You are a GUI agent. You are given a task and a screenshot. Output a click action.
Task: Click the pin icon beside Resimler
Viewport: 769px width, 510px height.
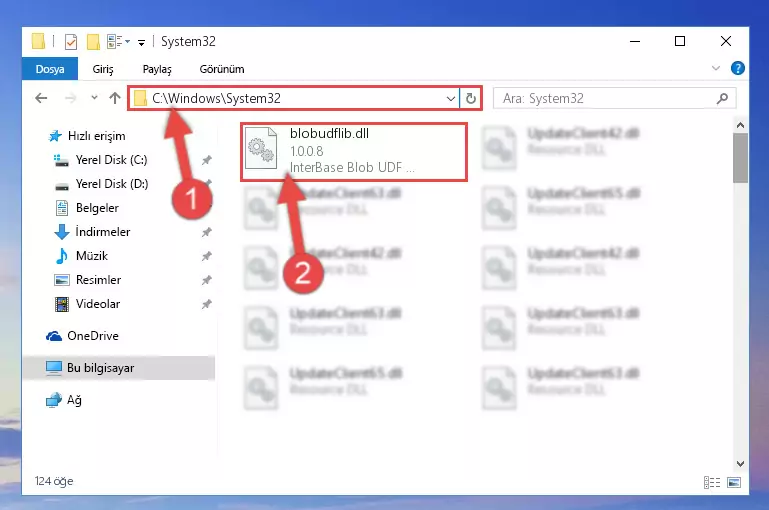(206, 280)
